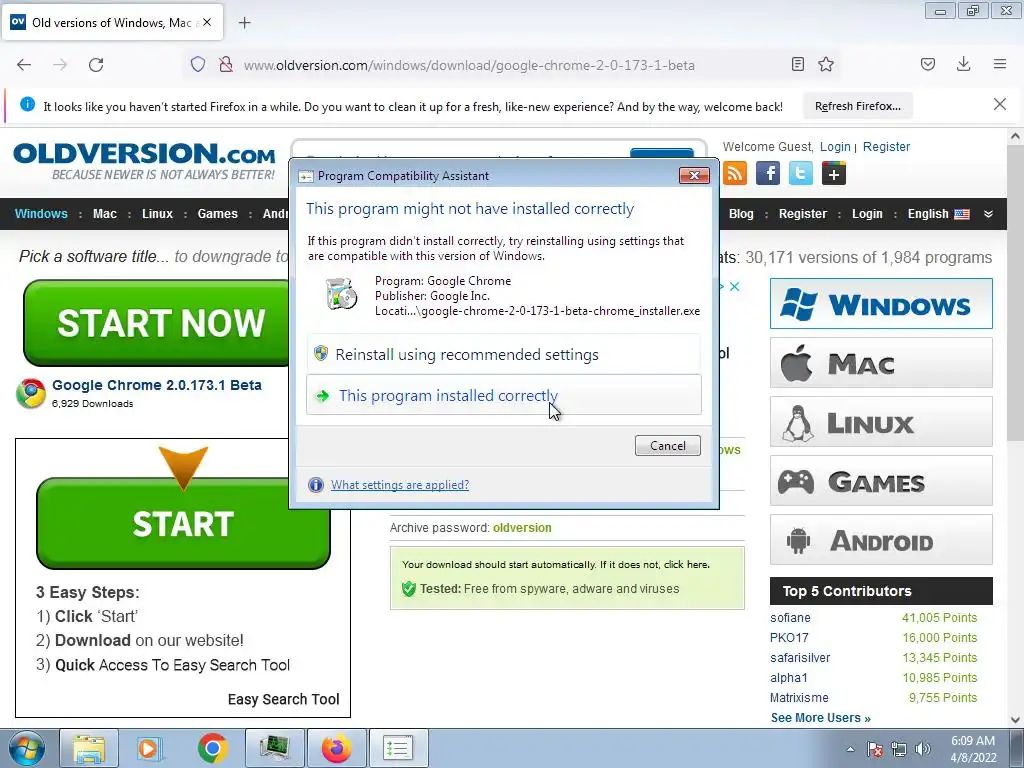Select Games in the site navigation bar
The height and width of the screenshot is (768, 1024).
pyautogui.click(x=217, y=214)
